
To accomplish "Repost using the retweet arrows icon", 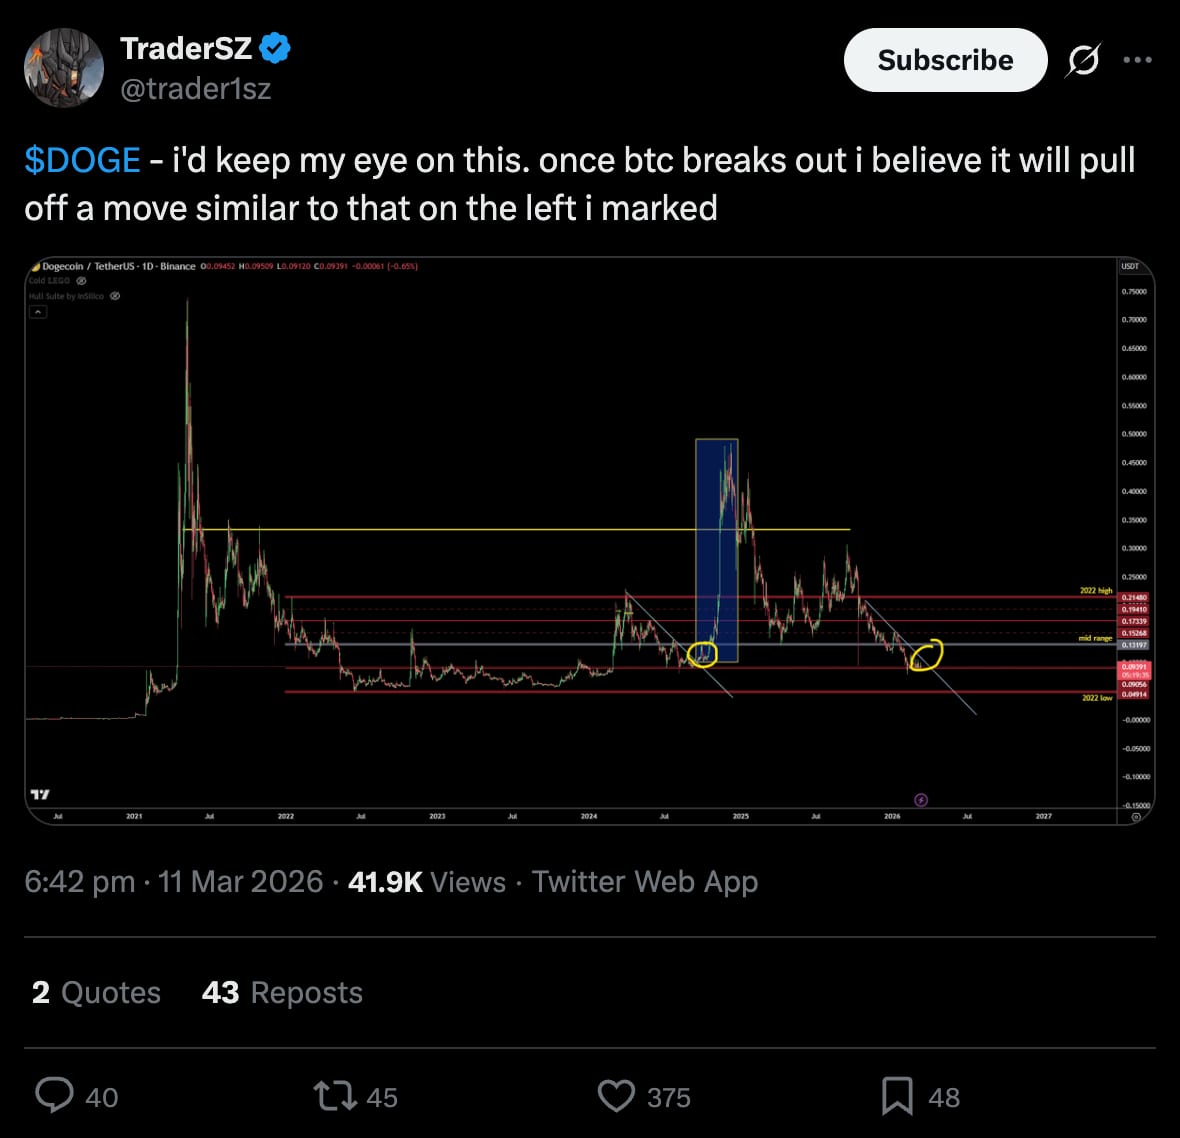I will pyautogui.click(x=336, y=1096).
